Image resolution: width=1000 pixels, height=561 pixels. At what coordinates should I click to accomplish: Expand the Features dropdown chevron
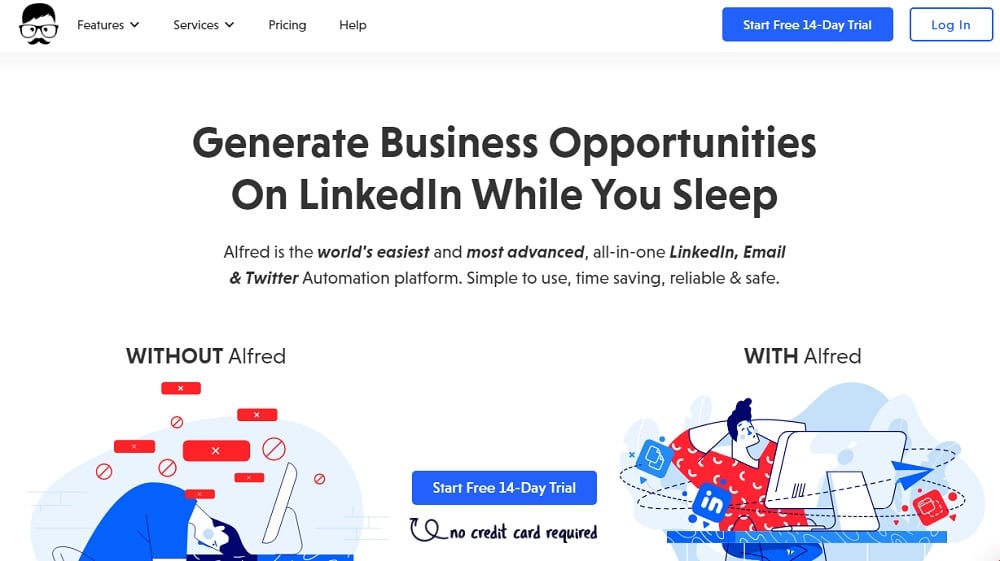pos(135,25)
